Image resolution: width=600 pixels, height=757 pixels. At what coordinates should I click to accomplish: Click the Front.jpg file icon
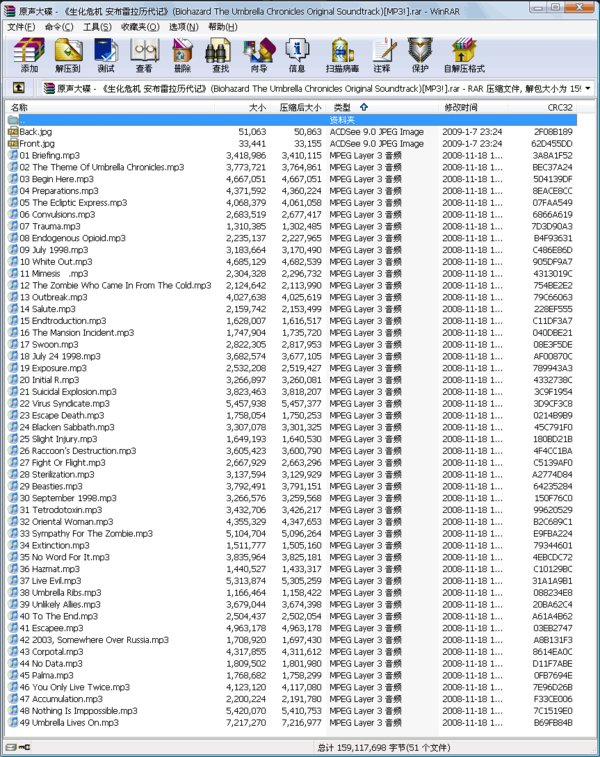click(13, 143)
